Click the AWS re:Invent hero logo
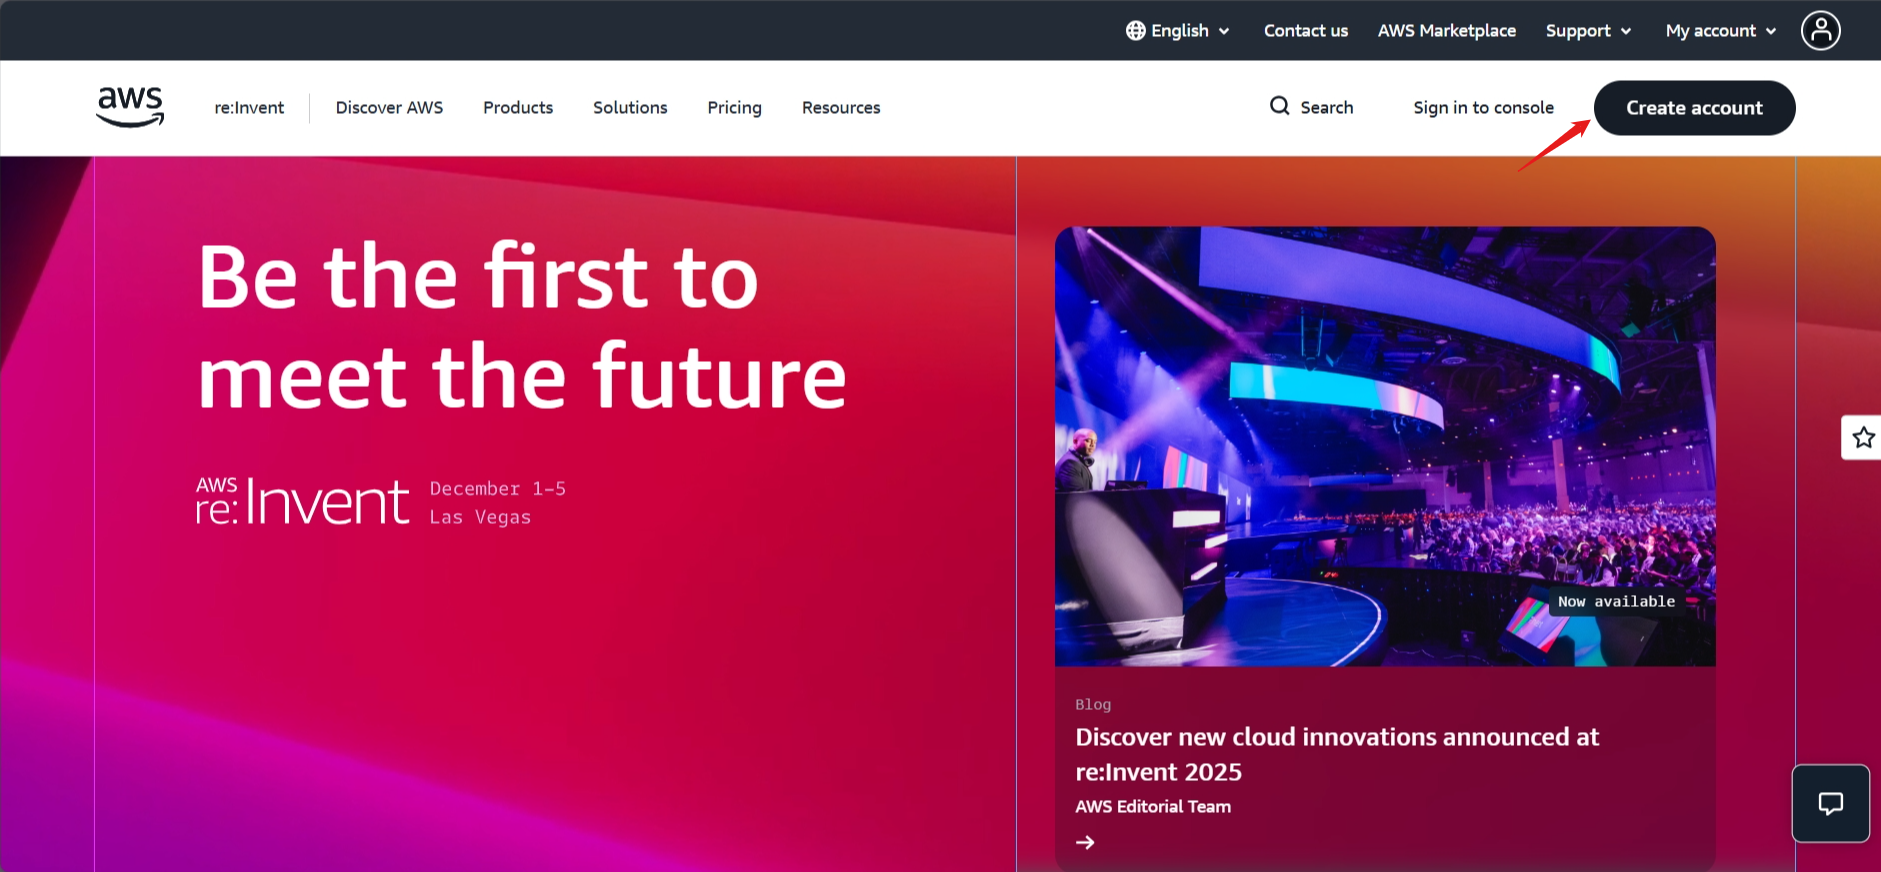 tap(302, 501)
